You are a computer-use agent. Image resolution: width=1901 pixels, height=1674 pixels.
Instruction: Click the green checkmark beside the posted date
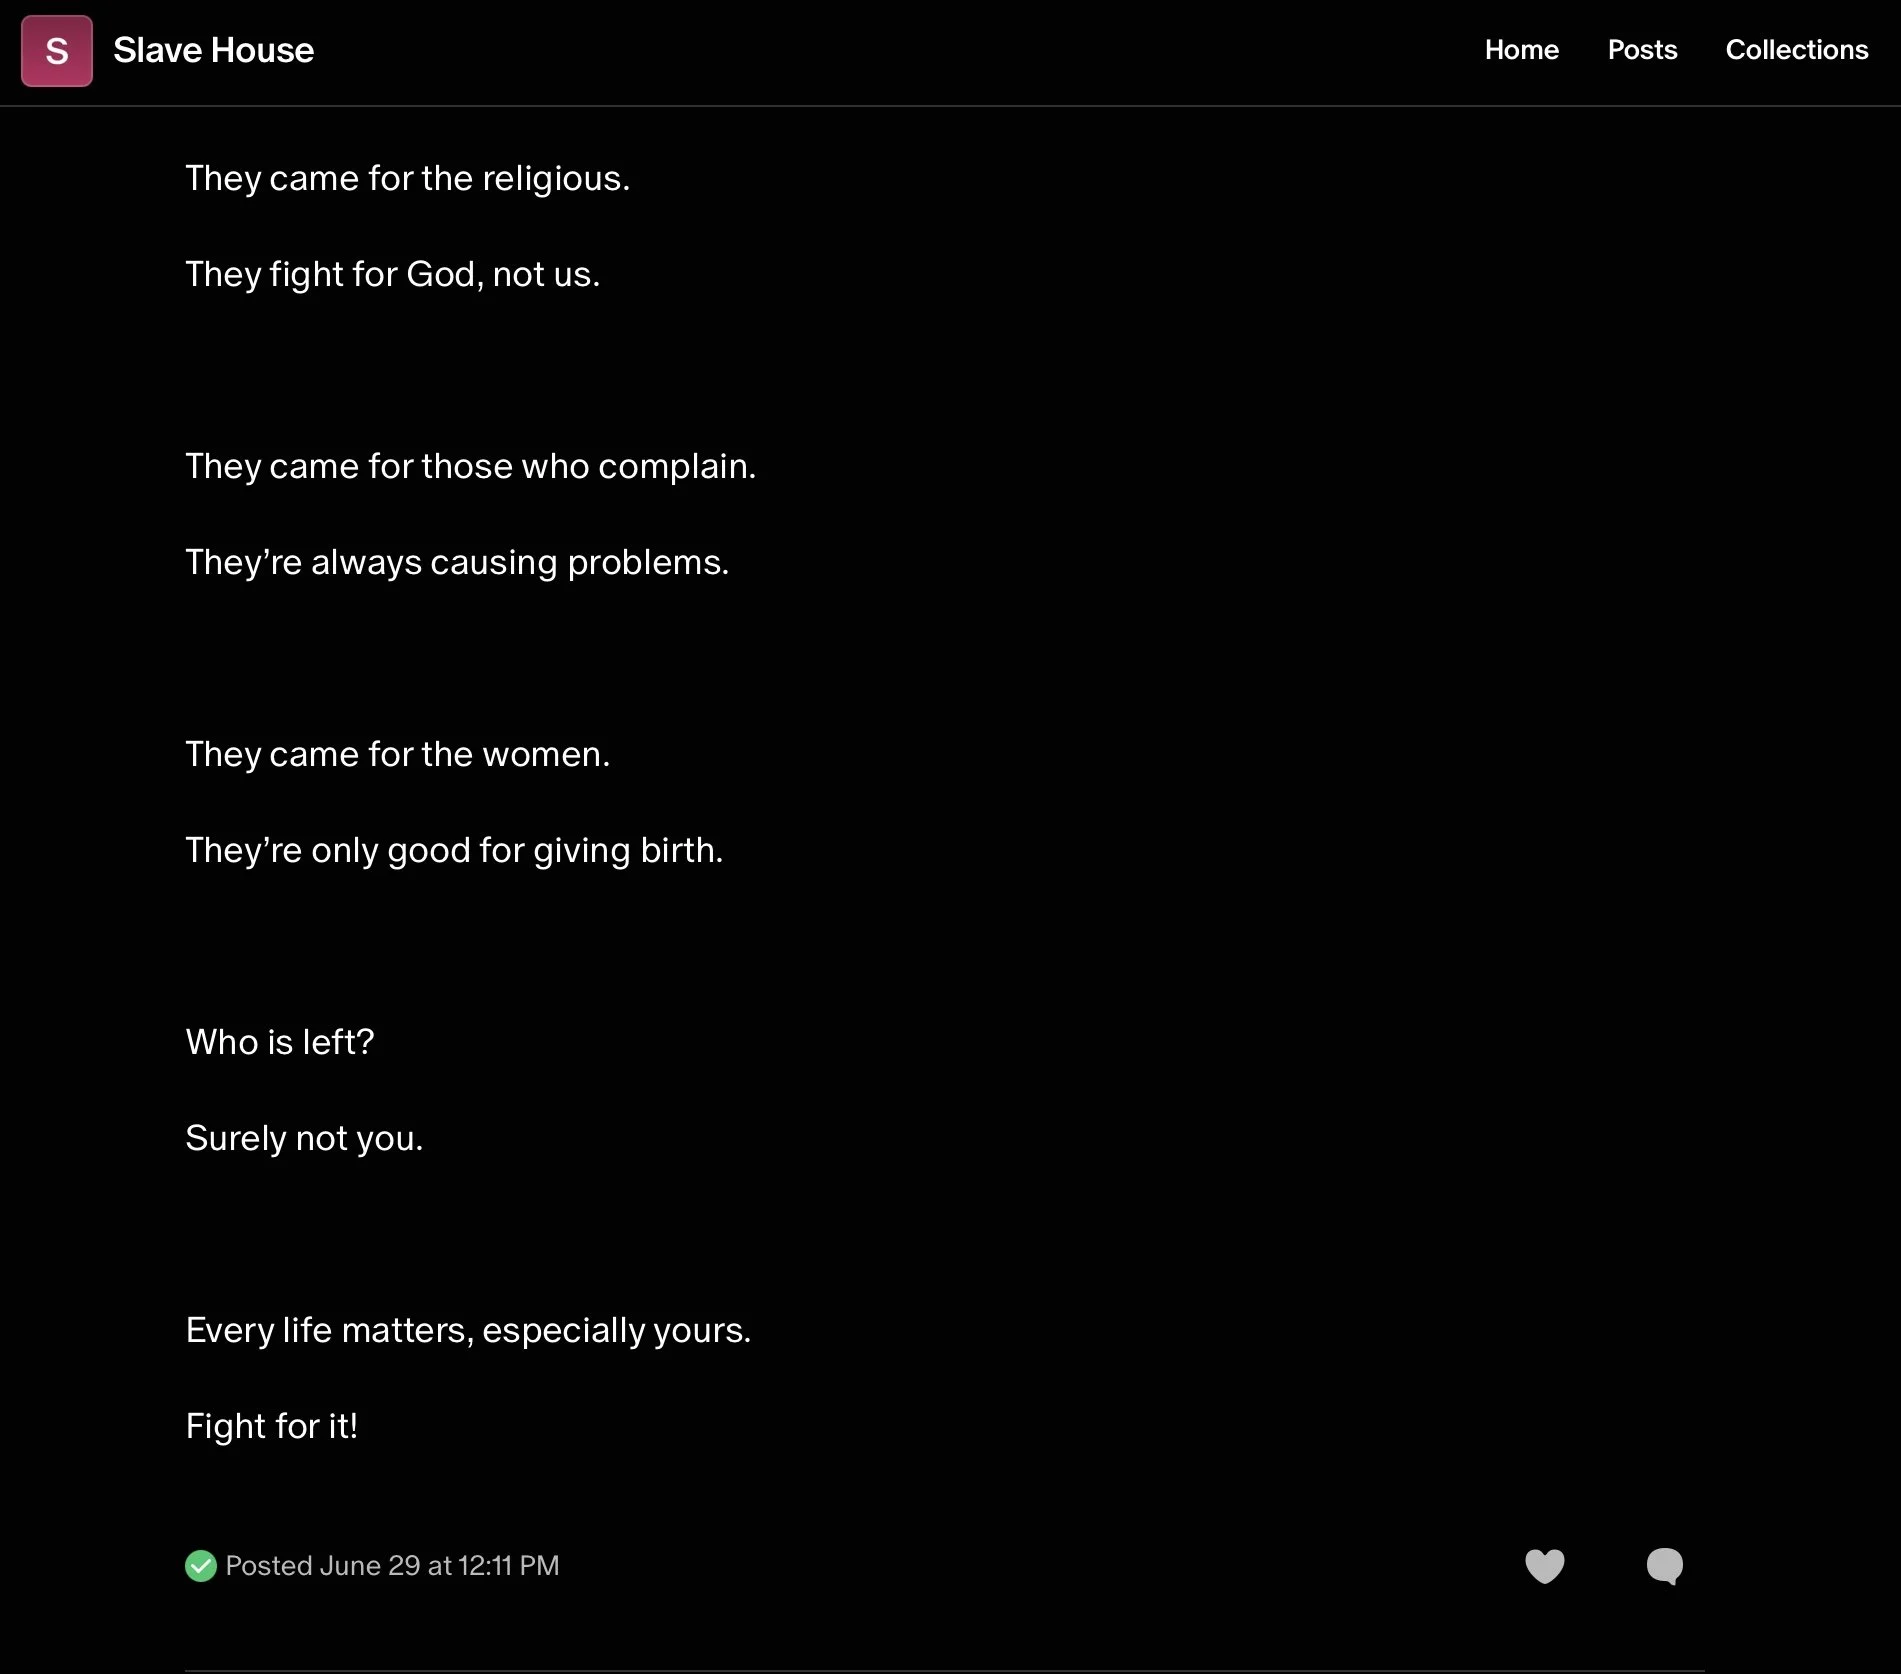201,1566
